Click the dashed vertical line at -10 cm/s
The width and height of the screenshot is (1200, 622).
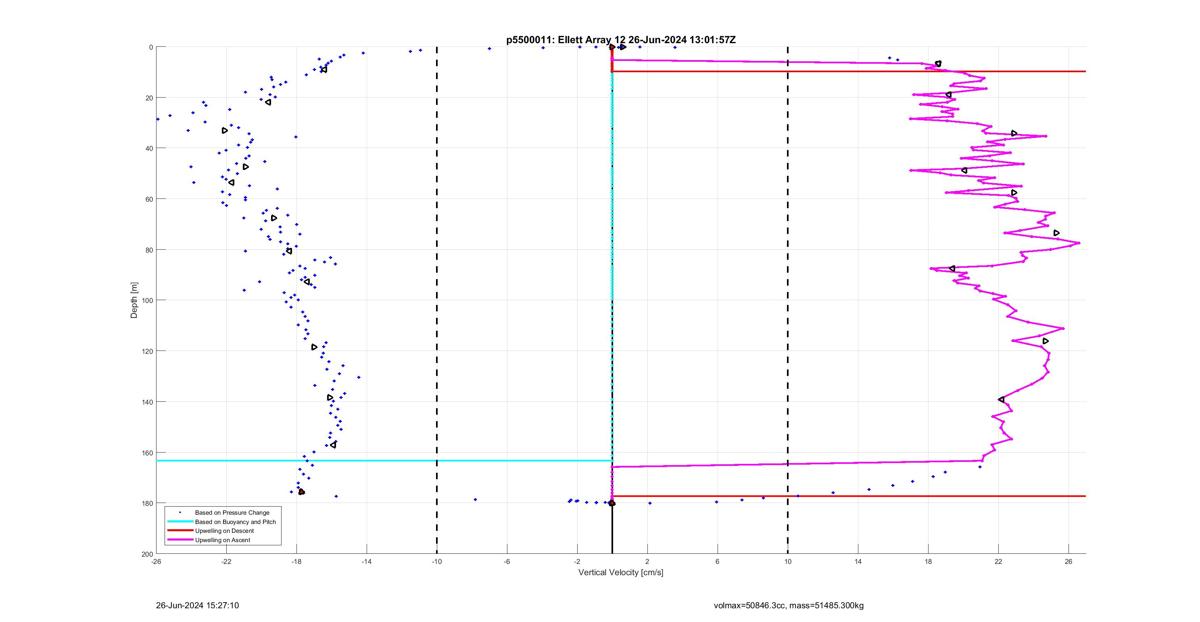436,300
